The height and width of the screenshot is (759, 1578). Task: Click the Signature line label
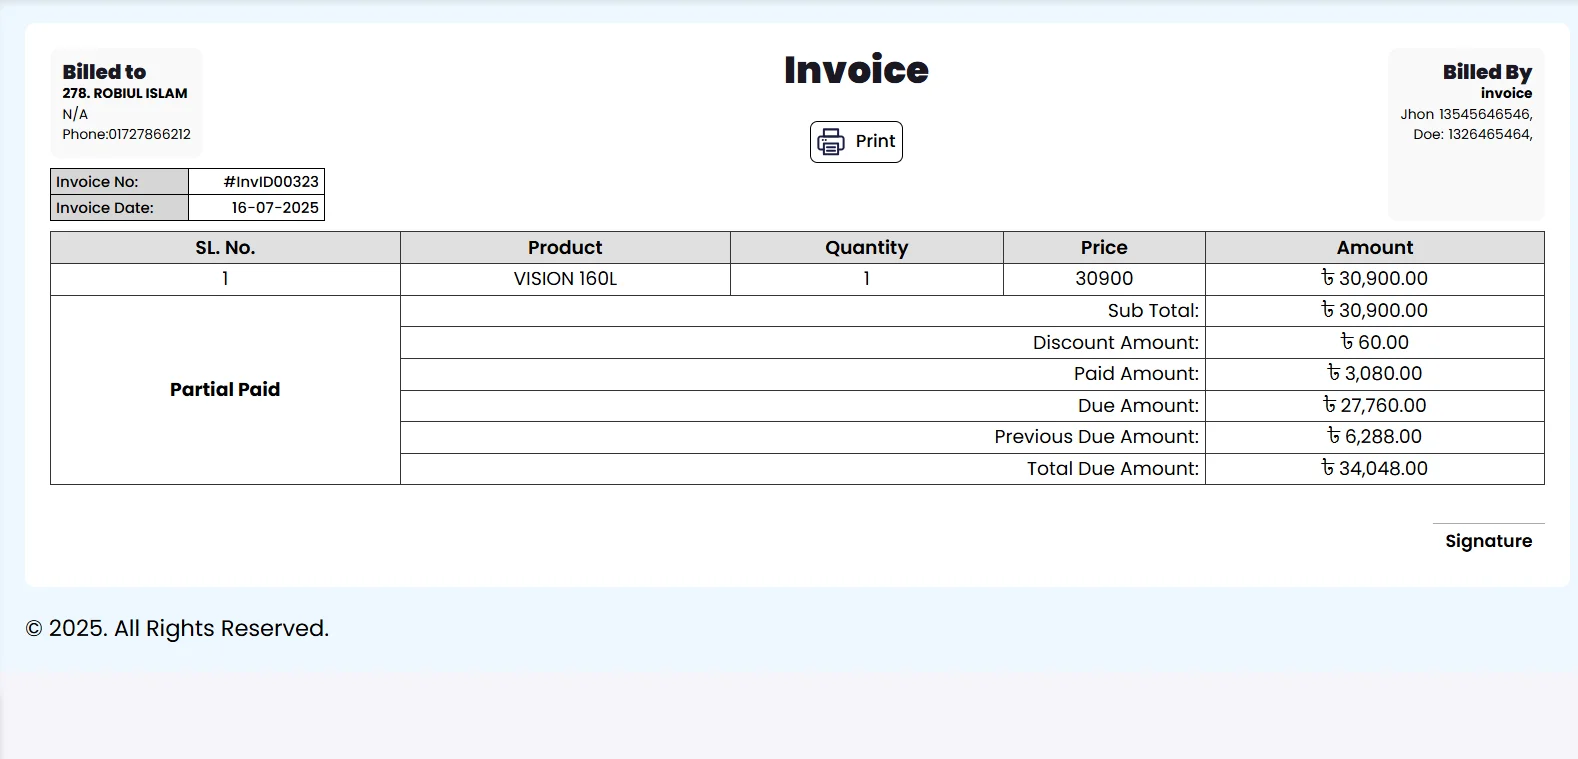click(x=1488, y=541)
